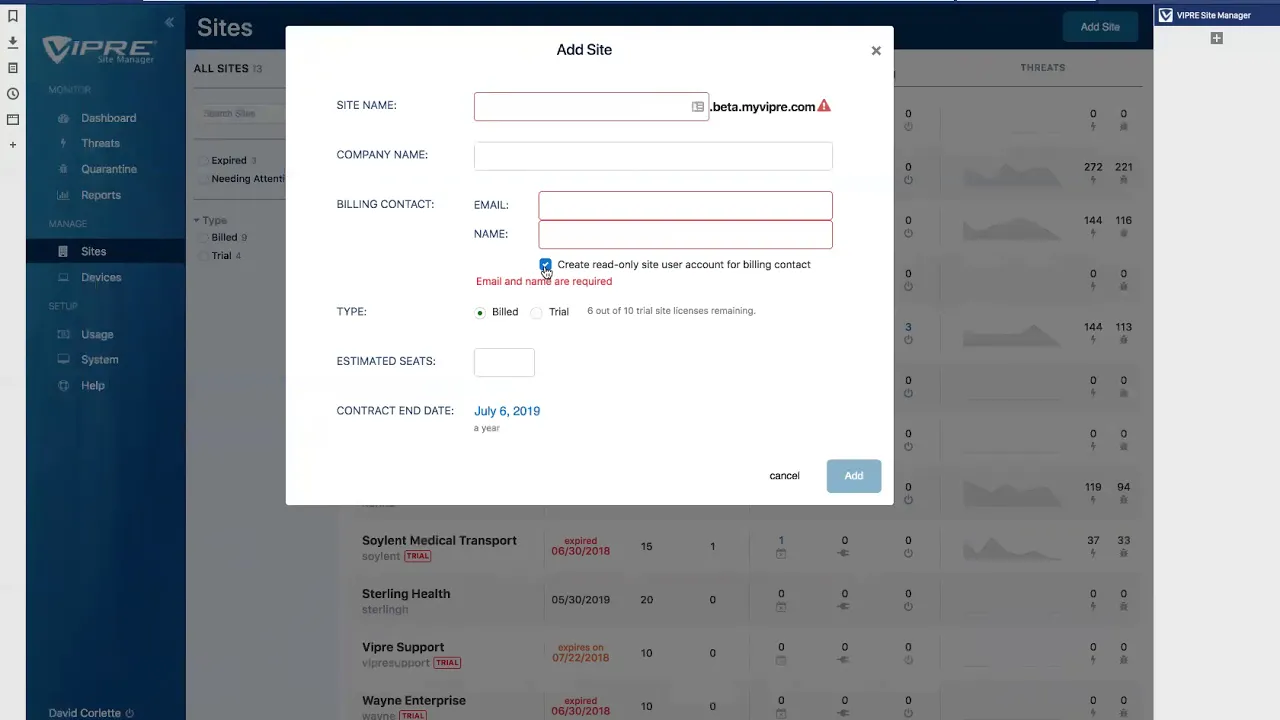Click the download icon in far-left strip
Image resolution: width=1280 pixels, height=720 pixels.
13,42
